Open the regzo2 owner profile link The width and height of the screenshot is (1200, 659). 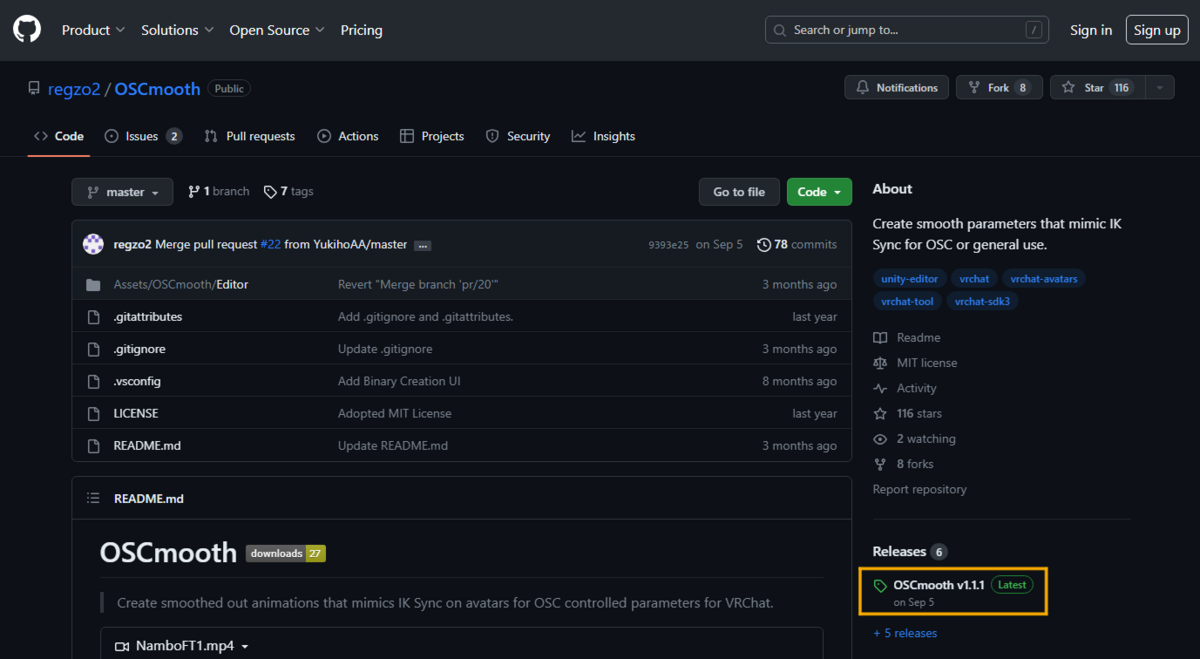pyautogui.click(x=74, y=88)
